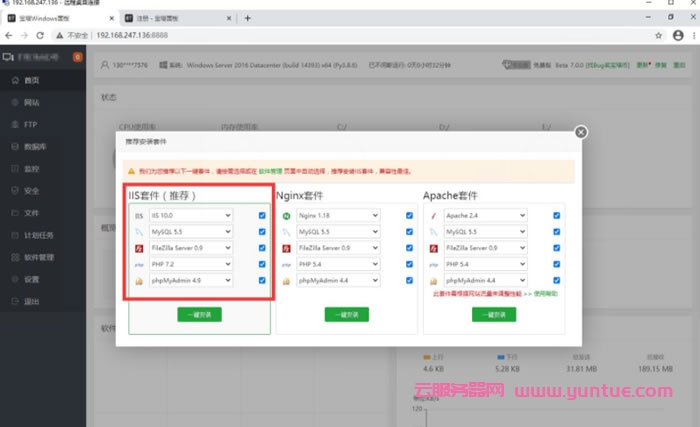
Task: Open MySQL 5.5 dropdown in Nginx suite
Action: [x=338, y=232]
